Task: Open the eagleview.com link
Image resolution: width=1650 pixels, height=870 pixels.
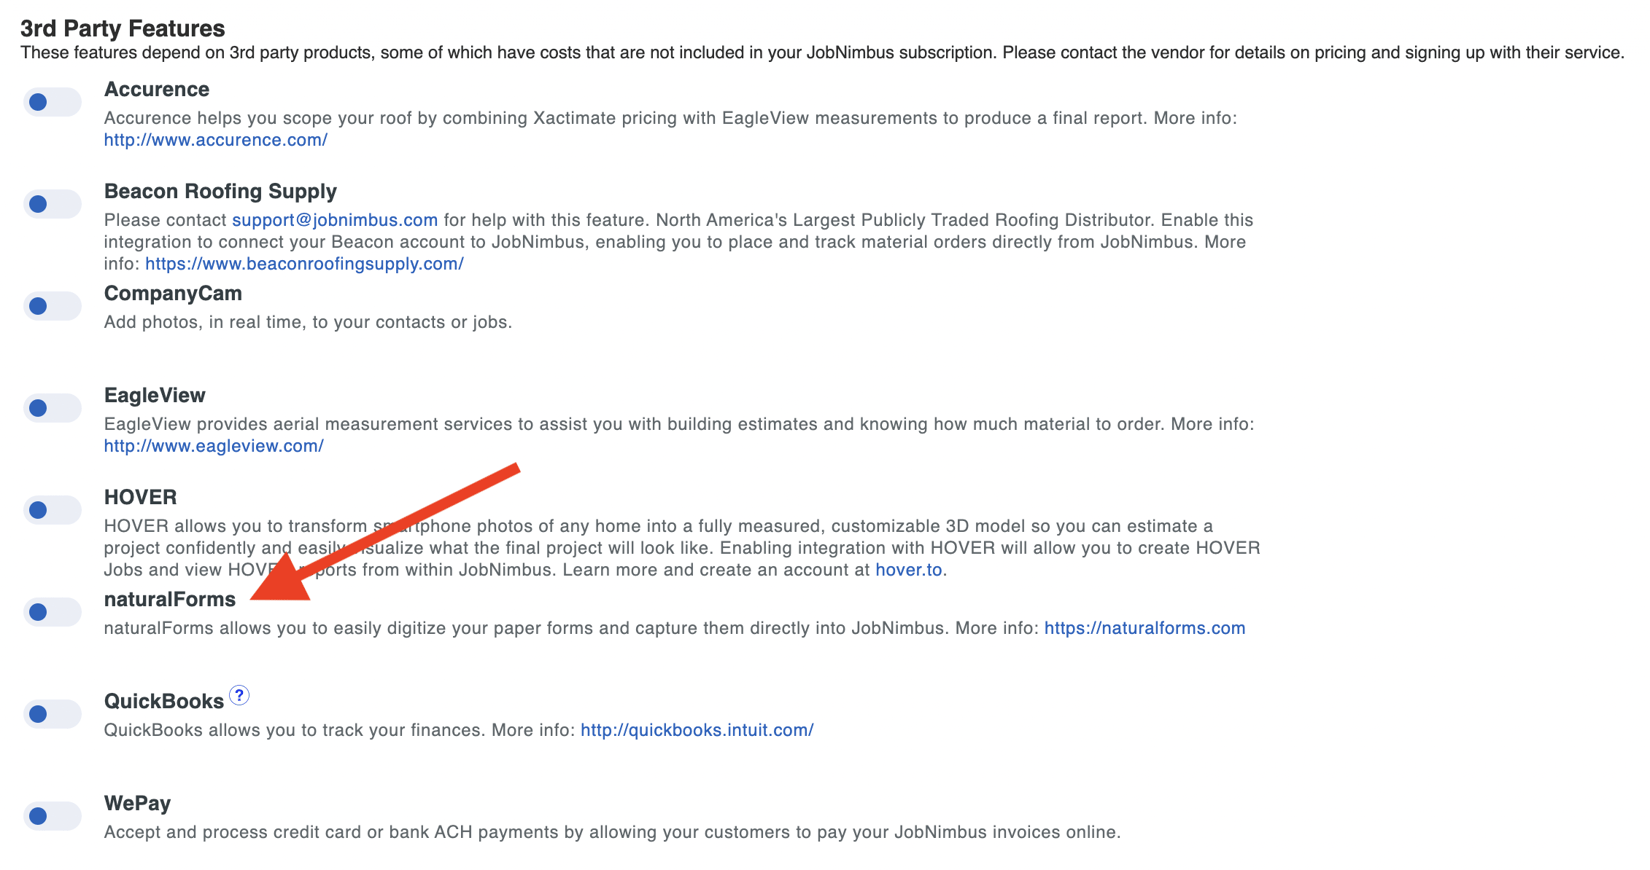Action: (213, 446)
